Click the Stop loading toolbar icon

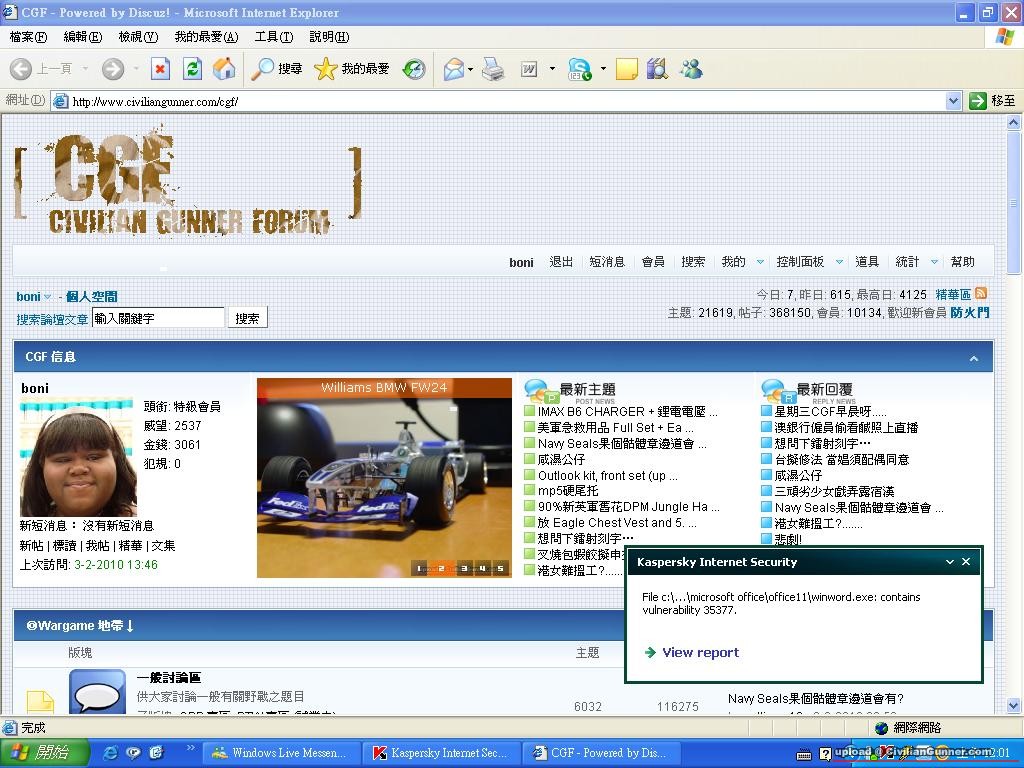point(160,69)
